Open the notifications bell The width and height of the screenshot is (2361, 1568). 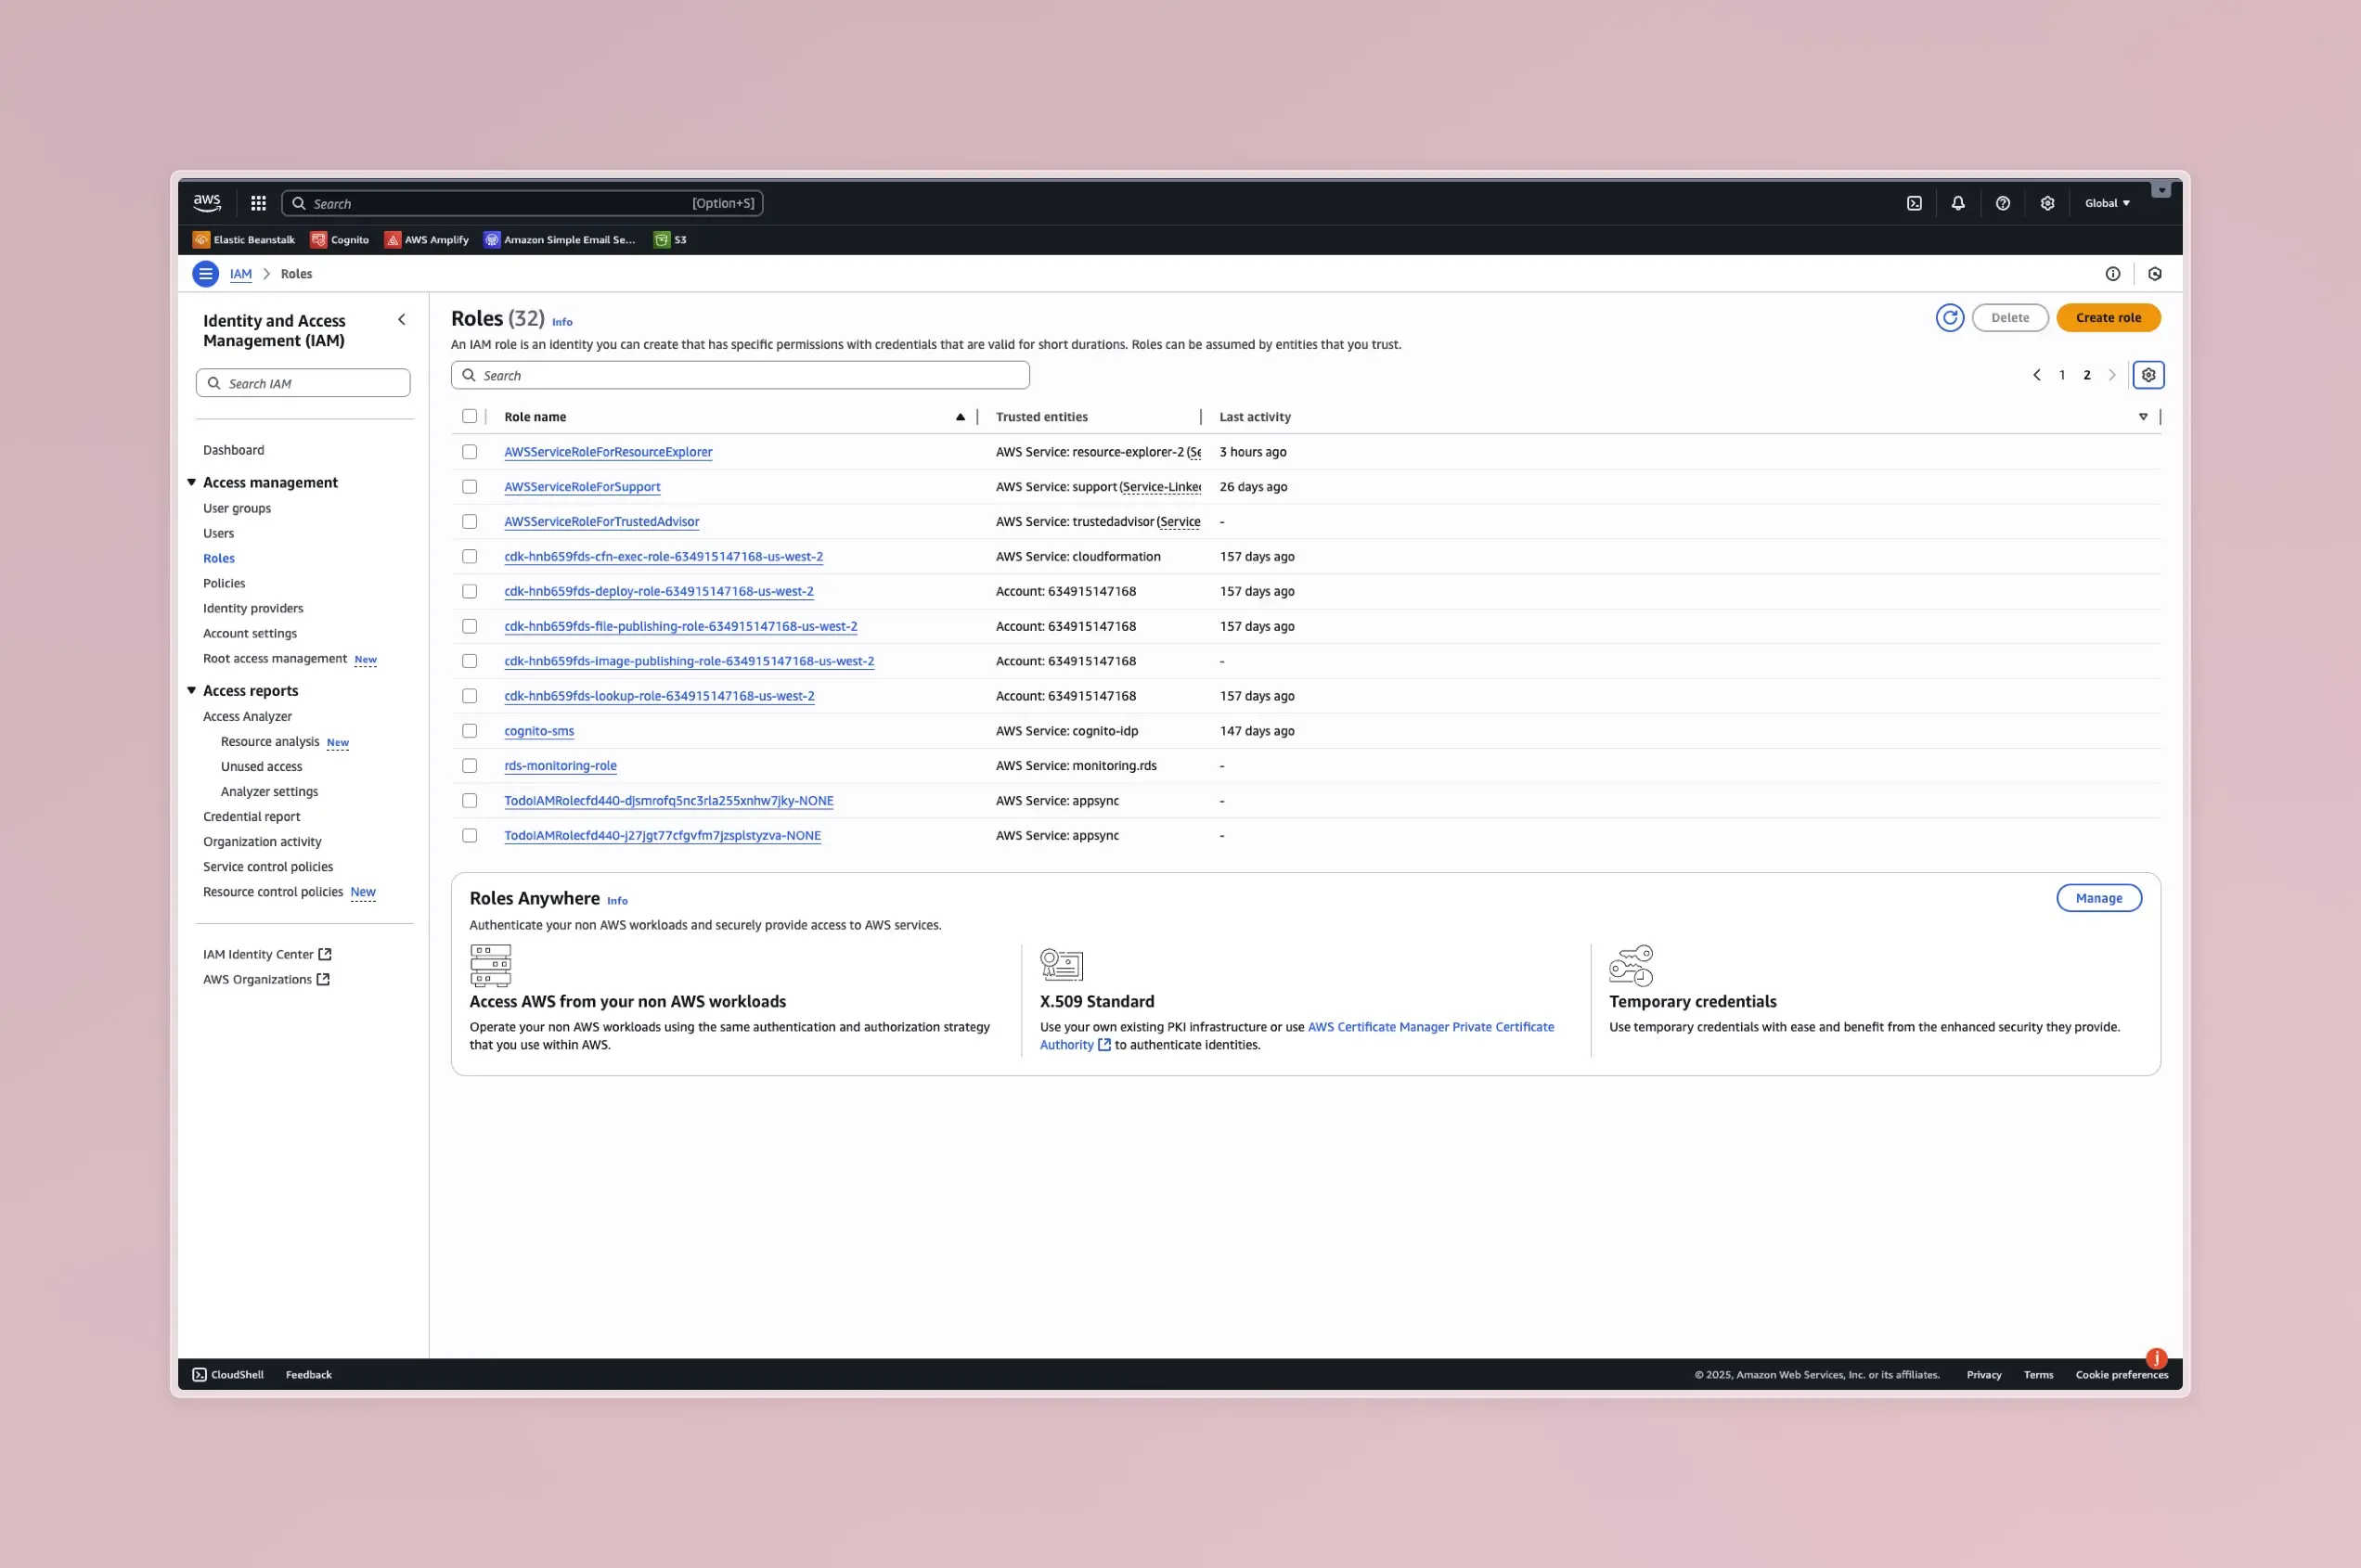coord(1957,203)
